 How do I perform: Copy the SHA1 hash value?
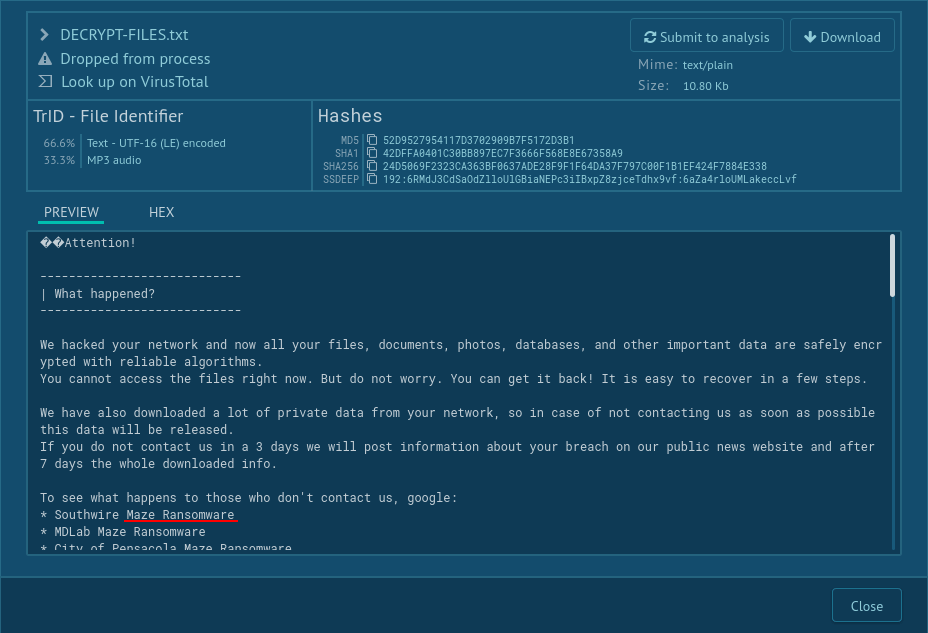(x=371, y=153)
